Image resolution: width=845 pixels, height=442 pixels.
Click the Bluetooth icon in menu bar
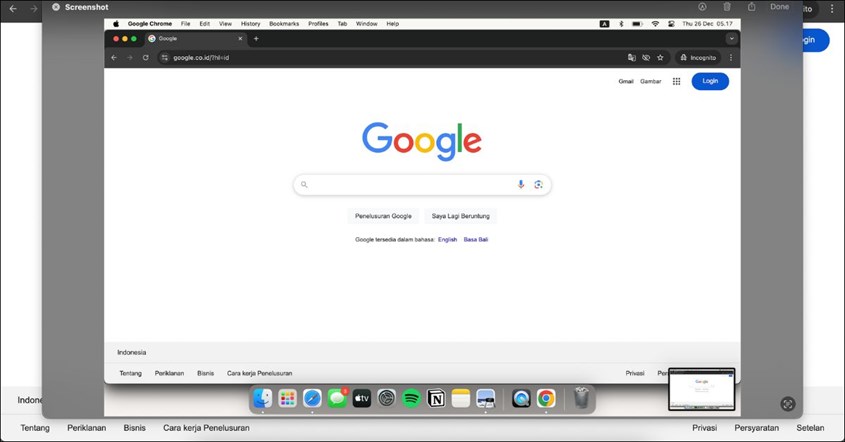pos(621,24)
